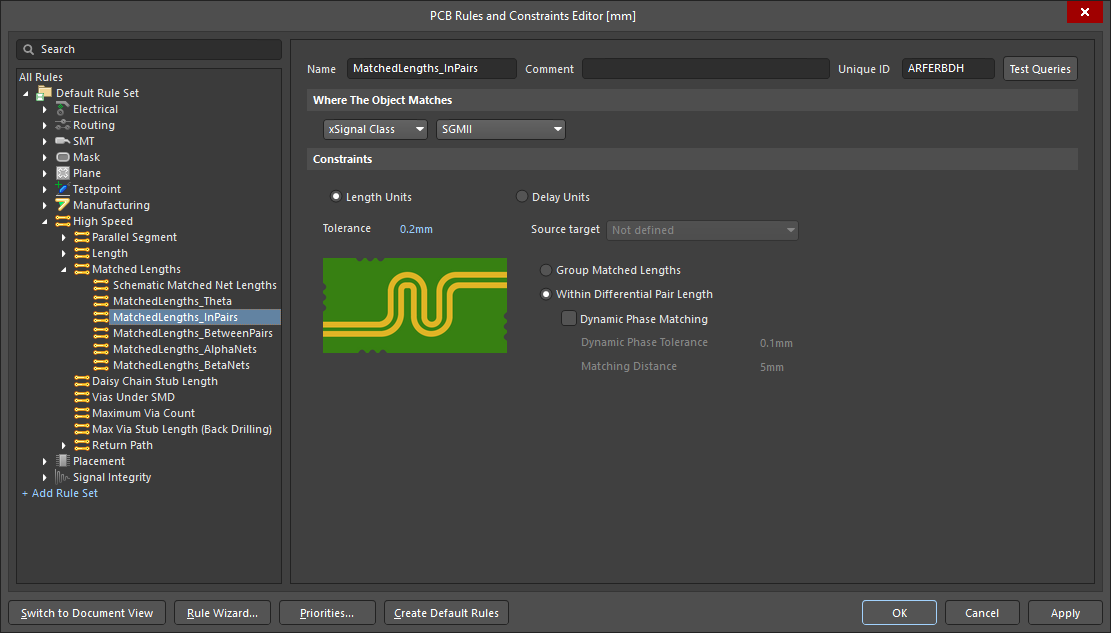Click the Plane category icon
The height and width of the screenshot is (633, 1111).
62,173
